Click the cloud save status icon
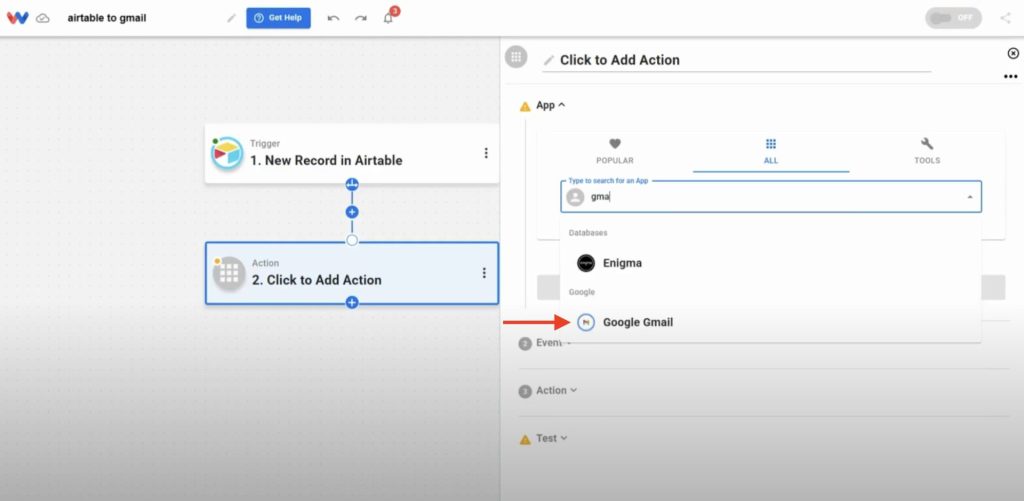 pos(42,18)
